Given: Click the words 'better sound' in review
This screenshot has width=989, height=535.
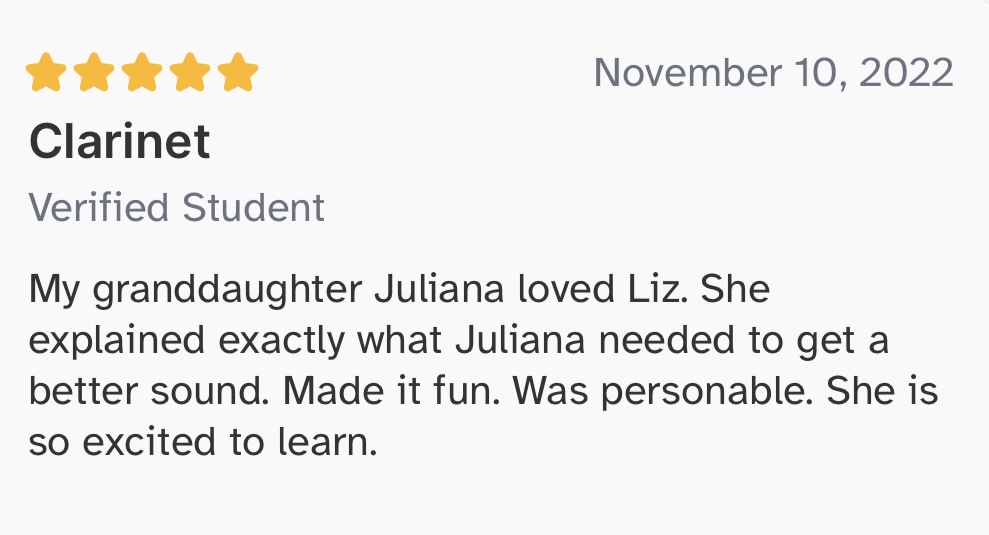Looking at the screenshot, I should [x=148, y=391].
